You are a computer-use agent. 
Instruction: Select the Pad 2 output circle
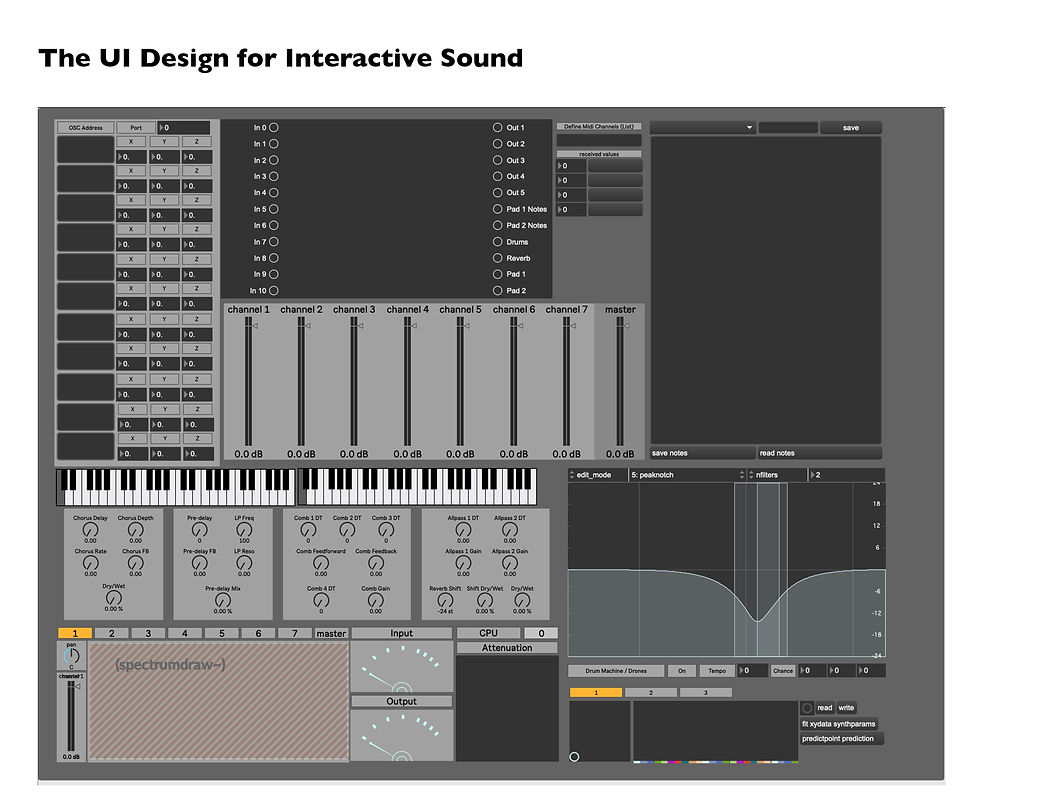click(497, 290)
